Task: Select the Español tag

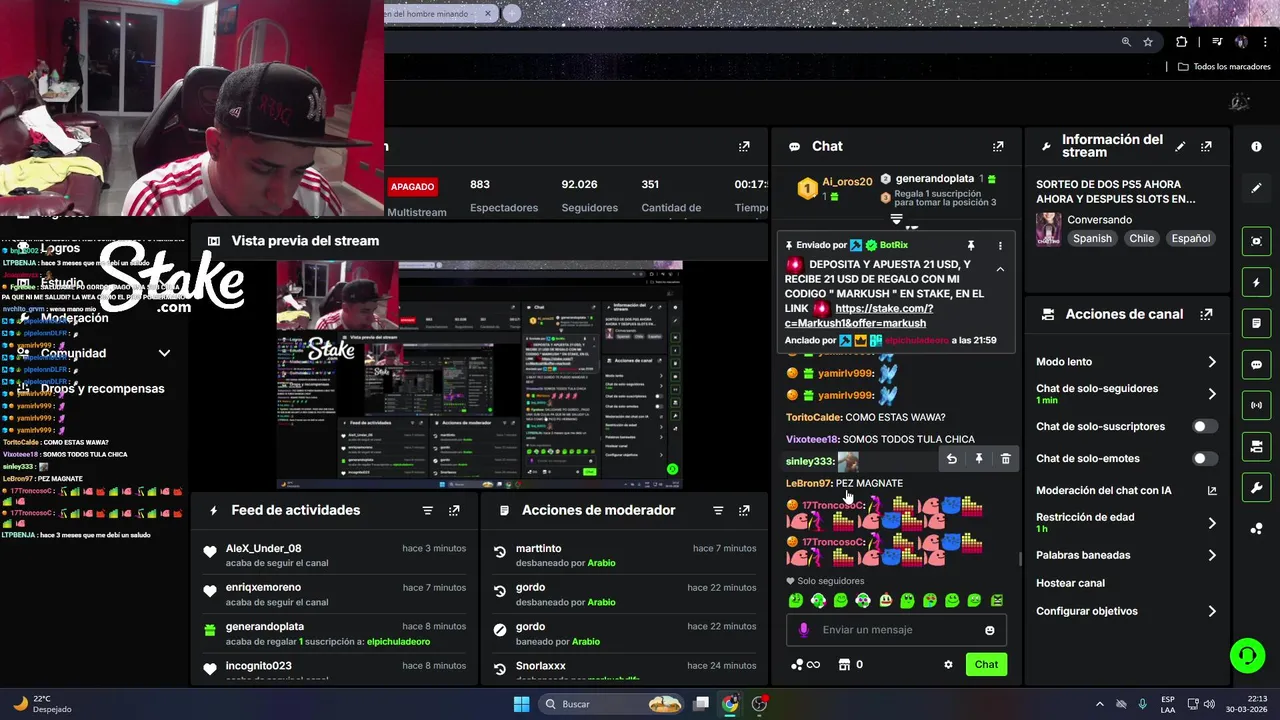Action: pyautogui.click(x=1191, y=238)
